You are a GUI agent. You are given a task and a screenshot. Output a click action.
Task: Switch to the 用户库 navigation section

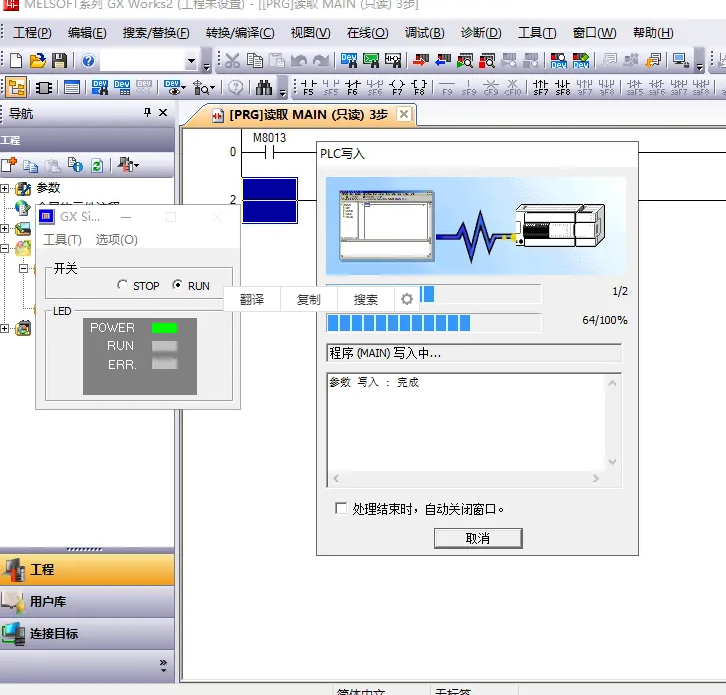(x=87, y=601)
